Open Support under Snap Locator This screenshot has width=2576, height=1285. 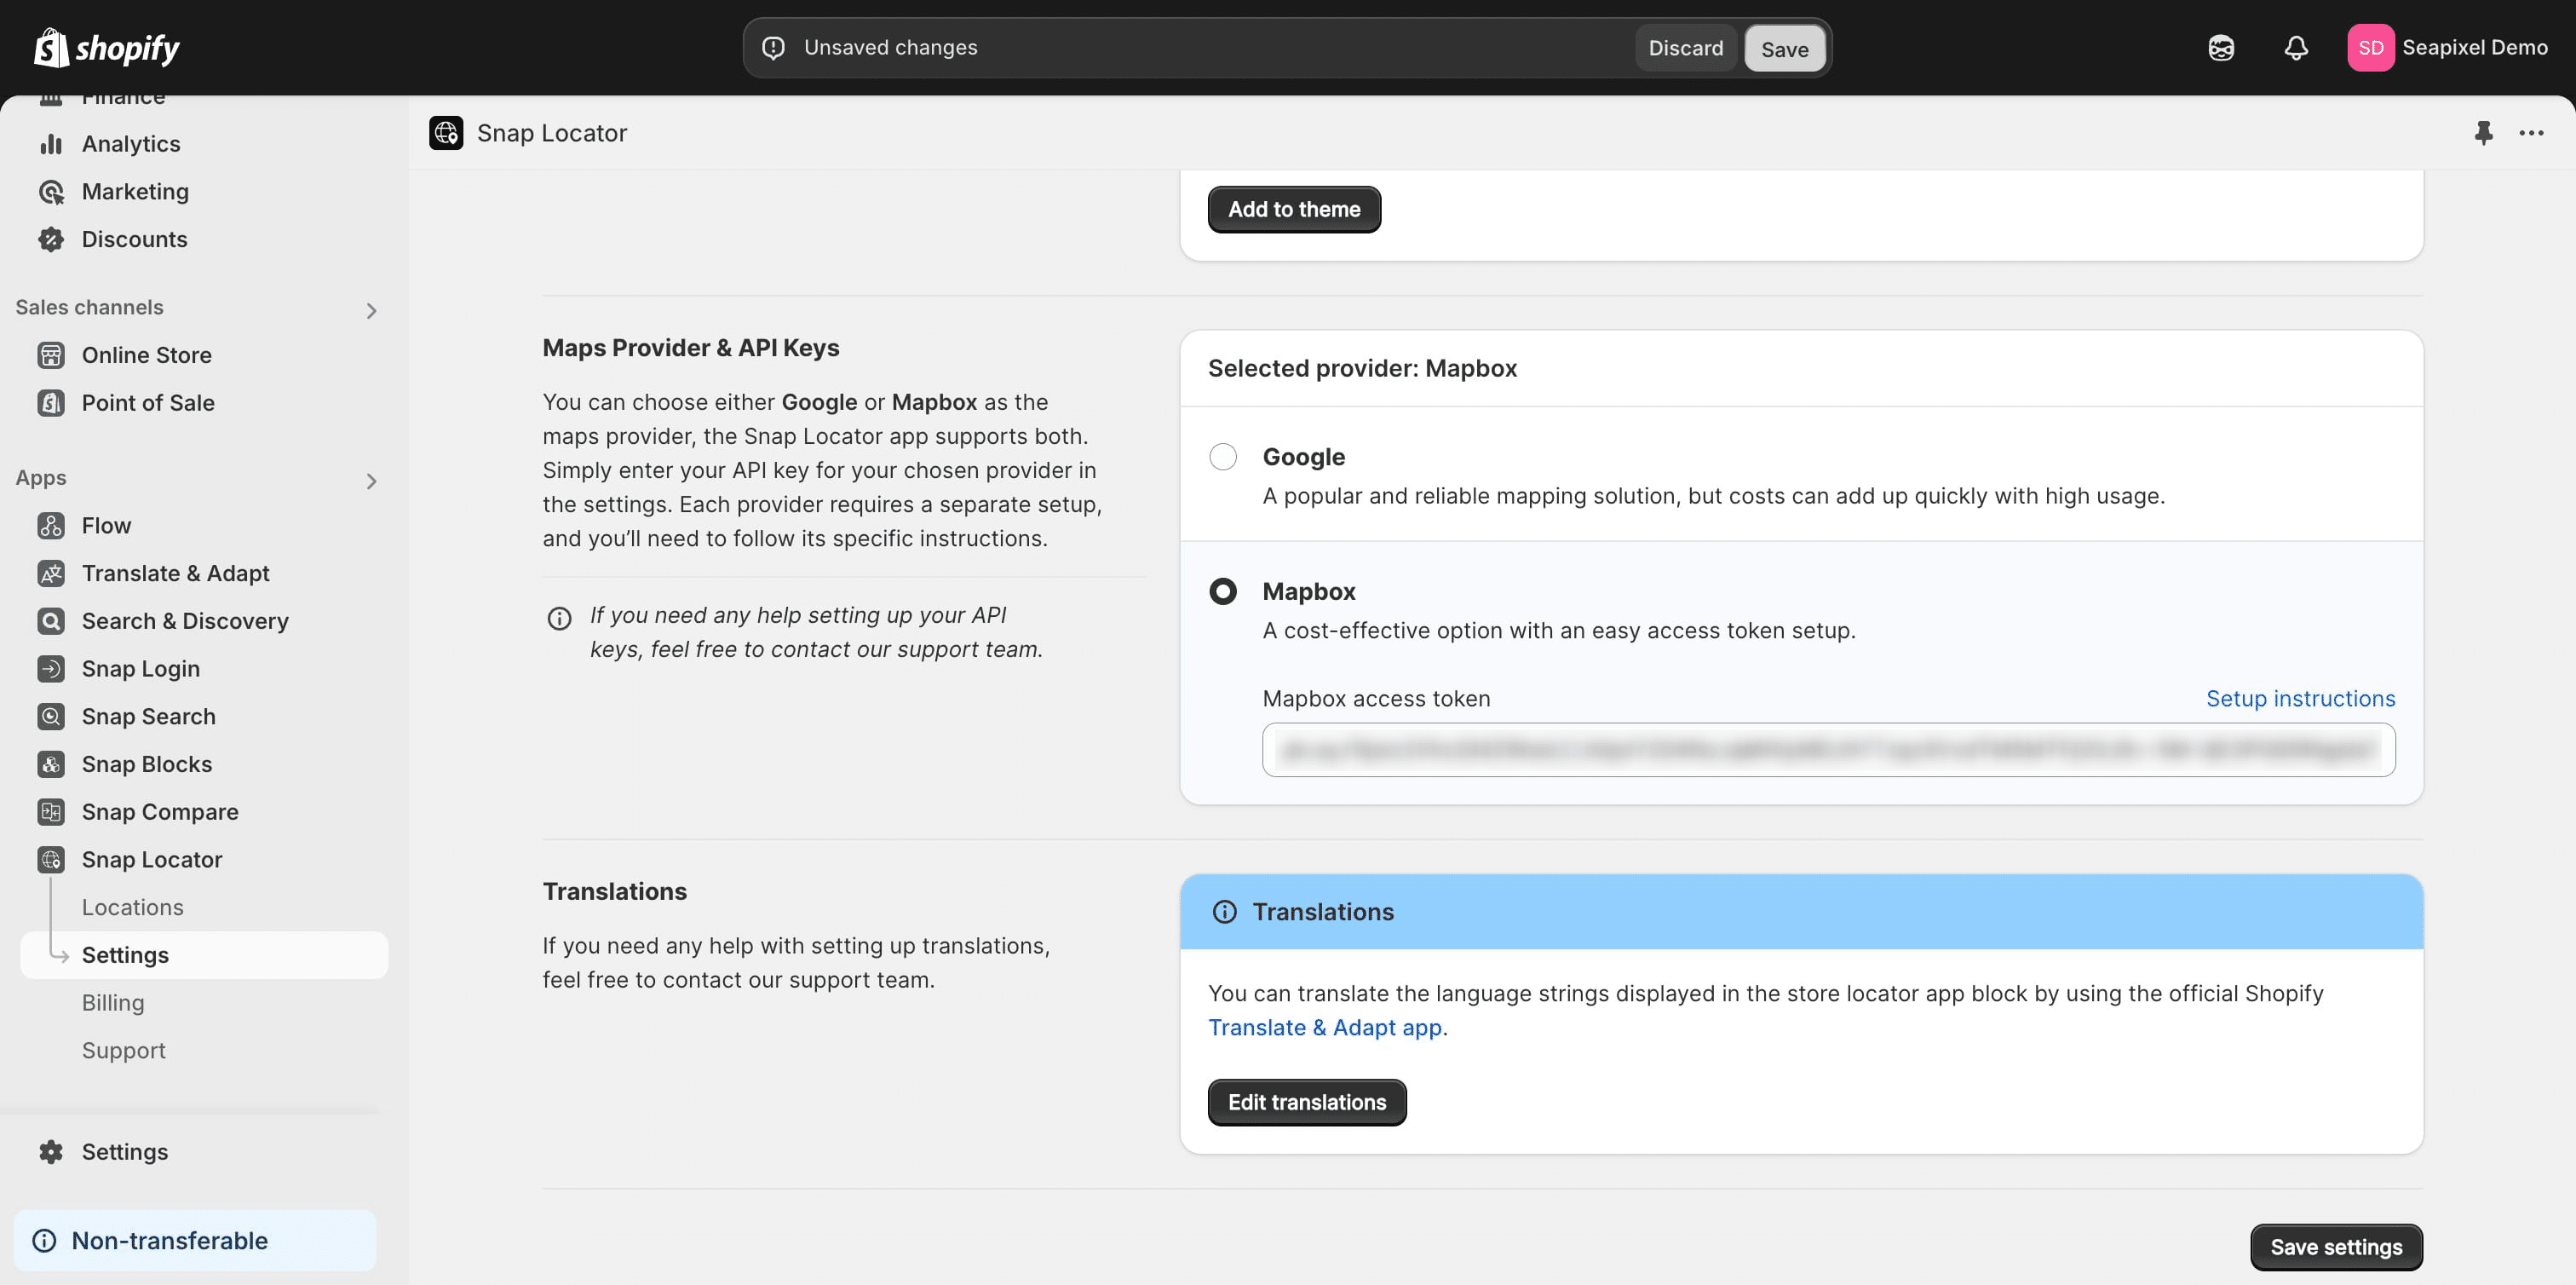124,1050
